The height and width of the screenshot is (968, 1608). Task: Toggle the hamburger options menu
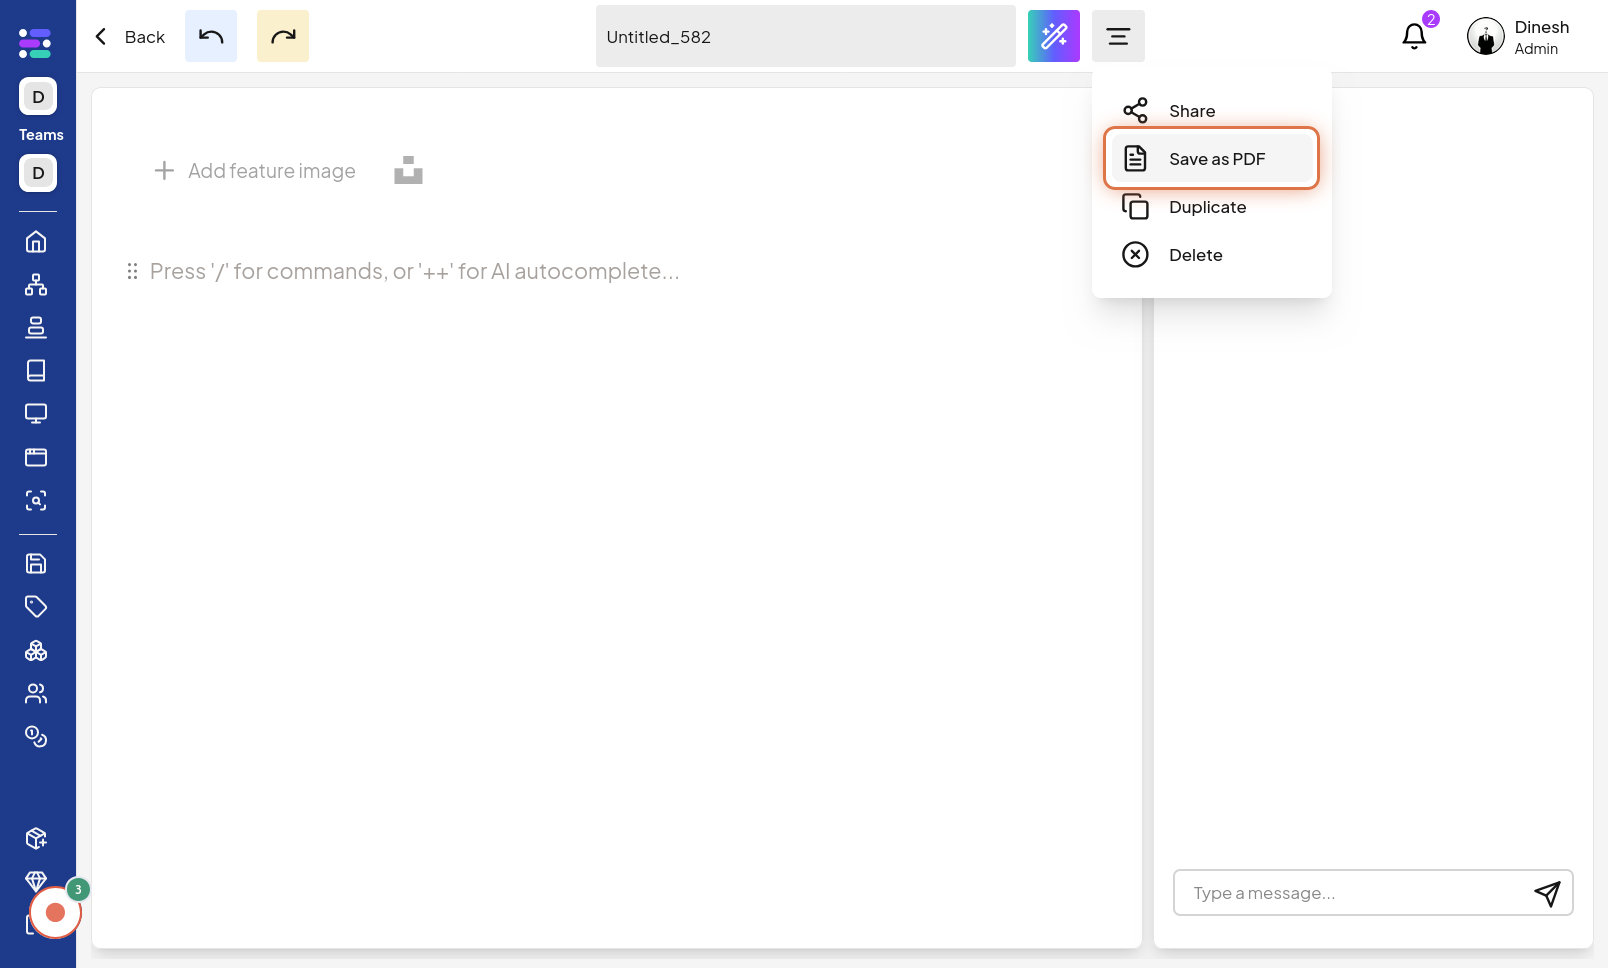1118,36
